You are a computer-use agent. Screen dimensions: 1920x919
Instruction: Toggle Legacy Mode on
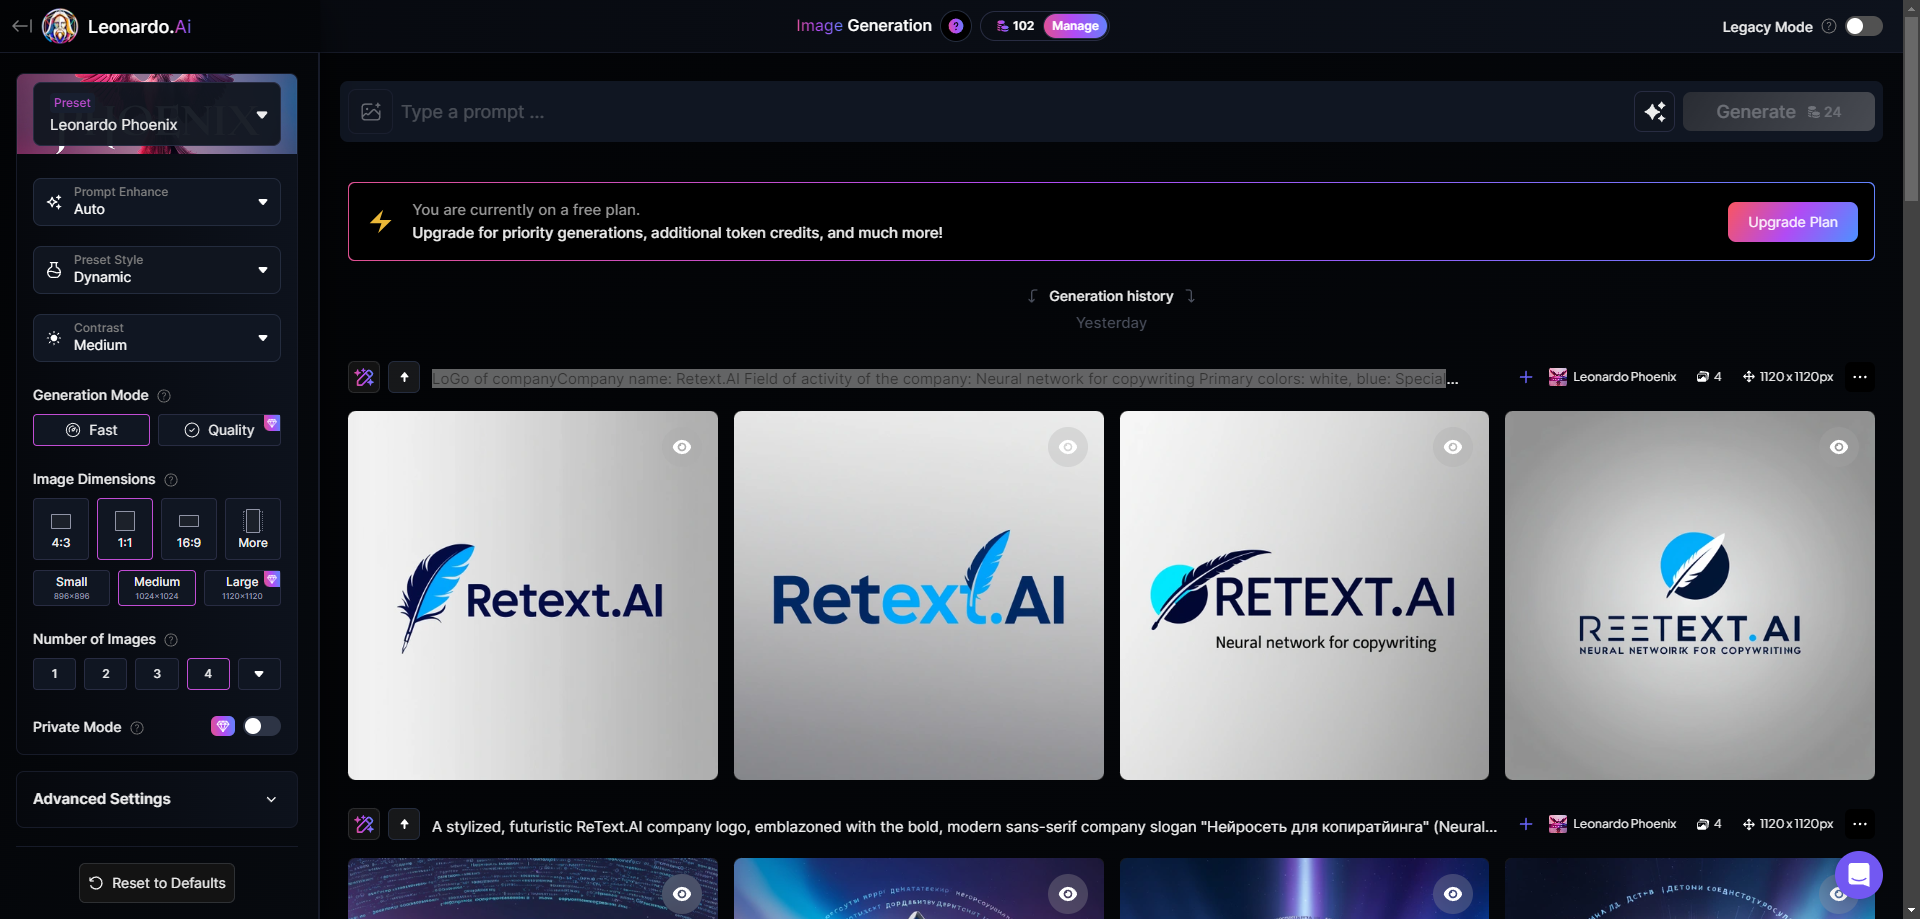(1863, 26)
